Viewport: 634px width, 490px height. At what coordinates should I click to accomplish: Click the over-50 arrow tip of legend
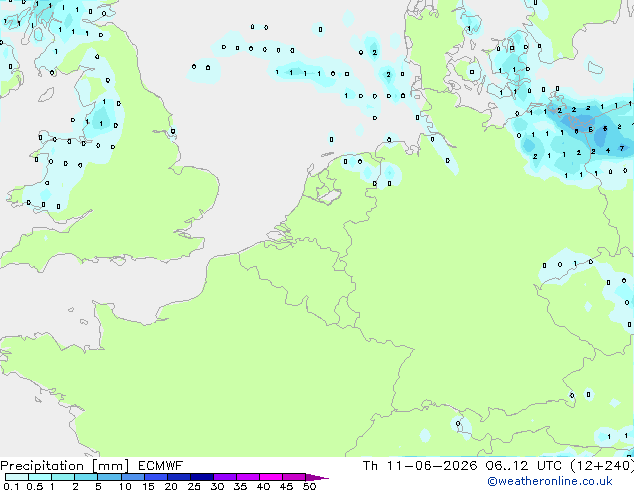[x=318, y=477]
